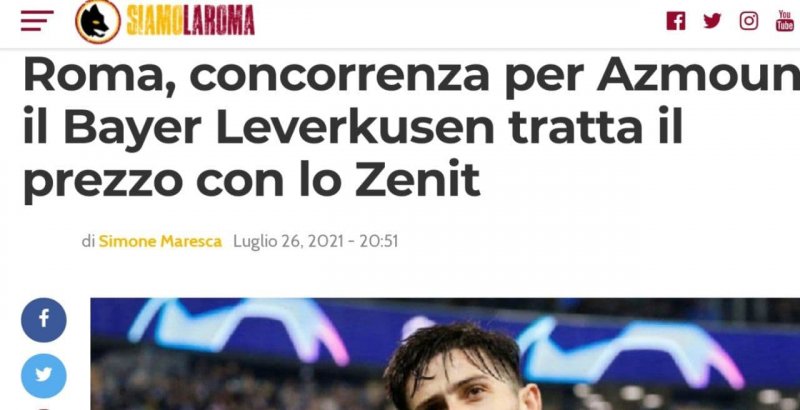Viewport: 800px width, 410px height.
Task: Click the wolf crest logo
Action: coord(98,21)
